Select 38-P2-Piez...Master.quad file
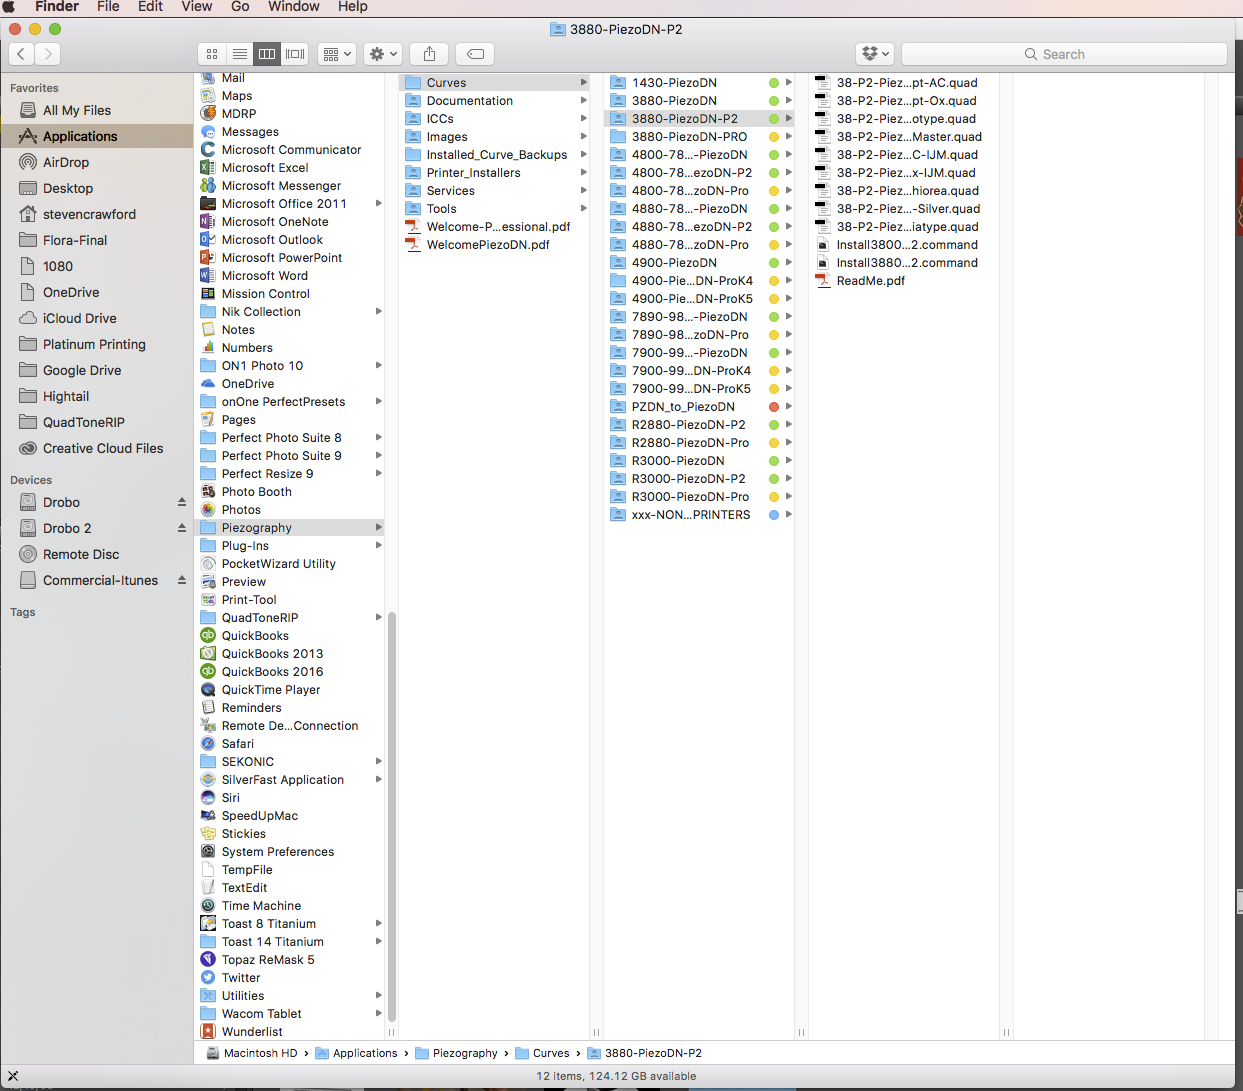This screenshot has height=1091, width=1243. [x=904, y=137]
